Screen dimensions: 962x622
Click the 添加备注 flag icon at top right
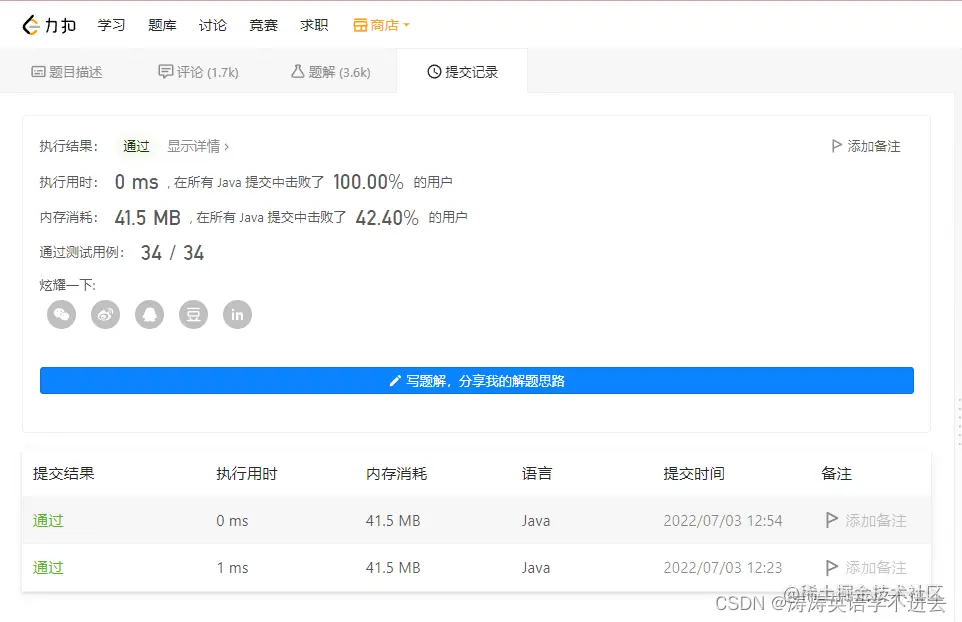point(836,145)
